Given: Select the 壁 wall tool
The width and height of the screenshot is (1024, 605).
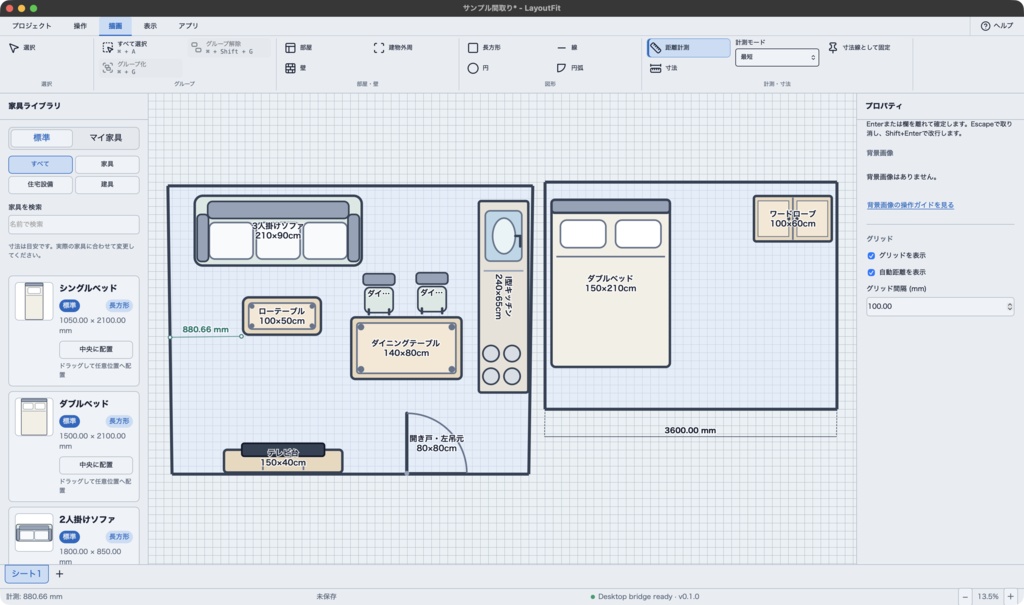Looking at the screenshot, I should click(295, 68).
